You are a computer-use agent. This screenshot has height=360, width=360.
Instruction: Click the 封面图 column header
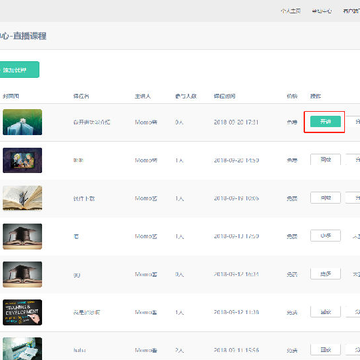[x=11, y=96]
